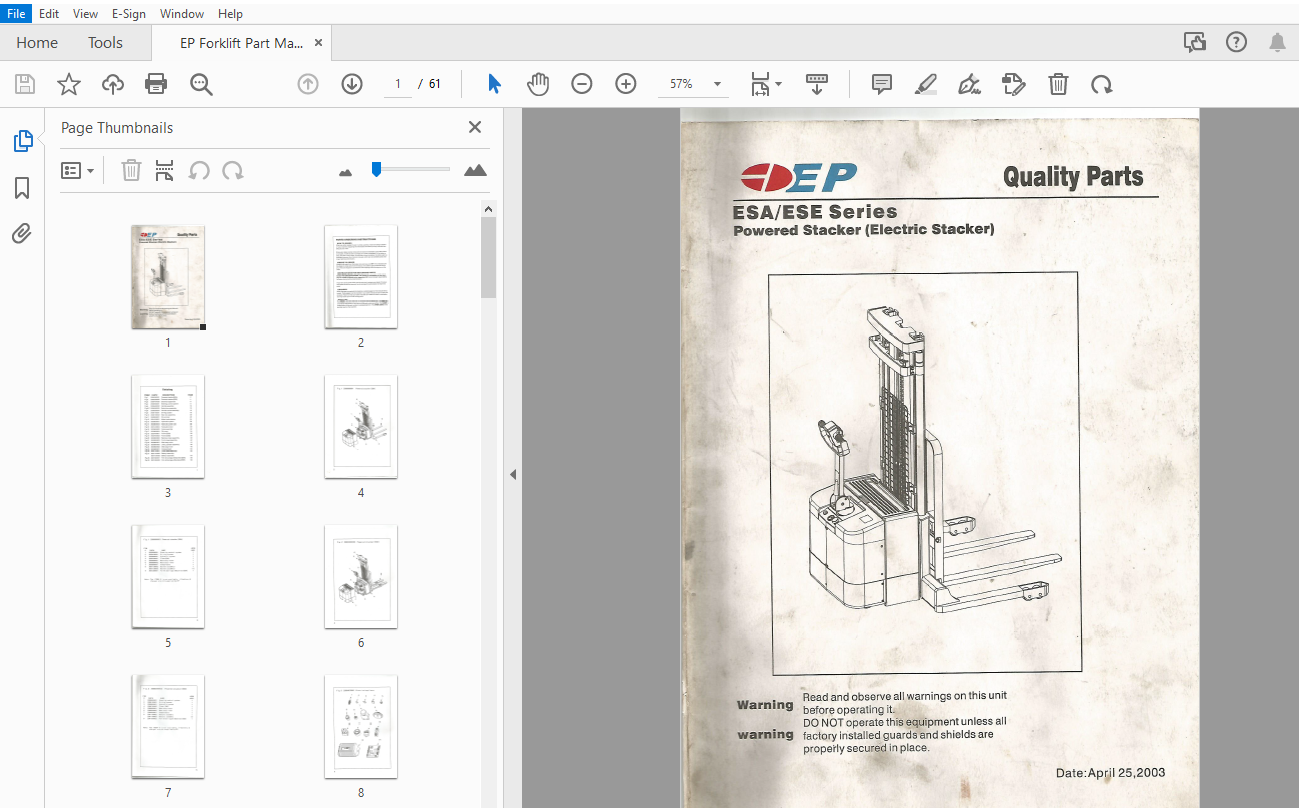Screen dimensions: 1299x808
Task: Close the Page Thumbnails panel
Action: 475,127
